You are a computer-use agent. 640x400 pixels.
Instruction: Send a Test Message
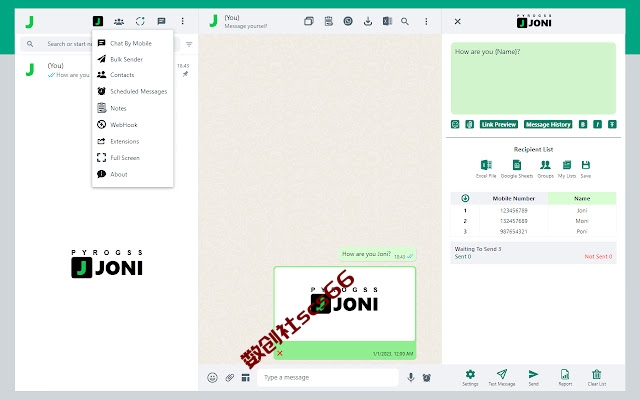click(502, 378)
